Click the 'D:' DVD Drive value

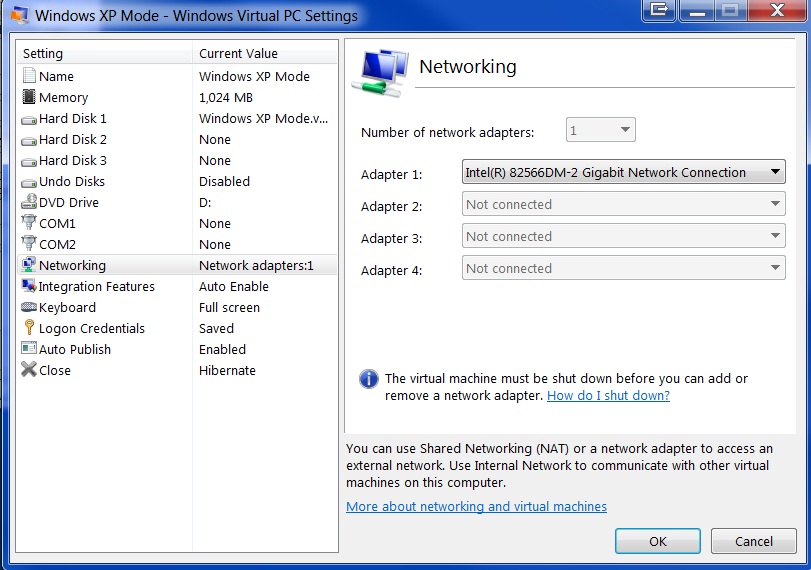coord(205,203)
